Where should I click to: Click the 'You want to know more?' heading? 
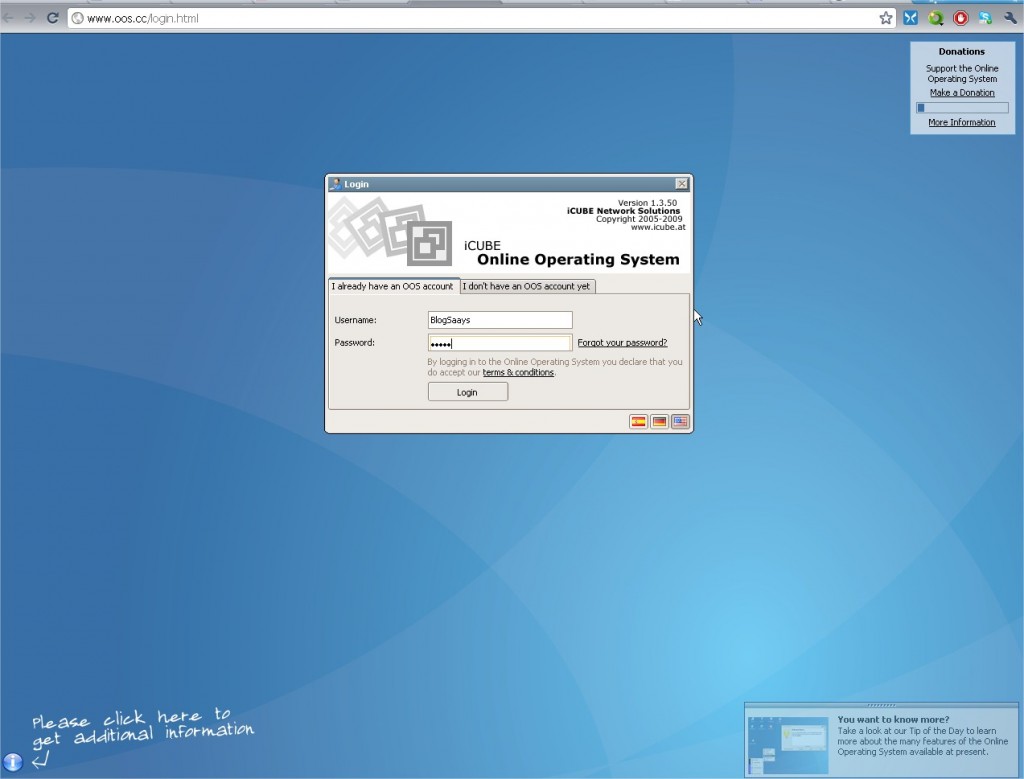pos(893,720)
